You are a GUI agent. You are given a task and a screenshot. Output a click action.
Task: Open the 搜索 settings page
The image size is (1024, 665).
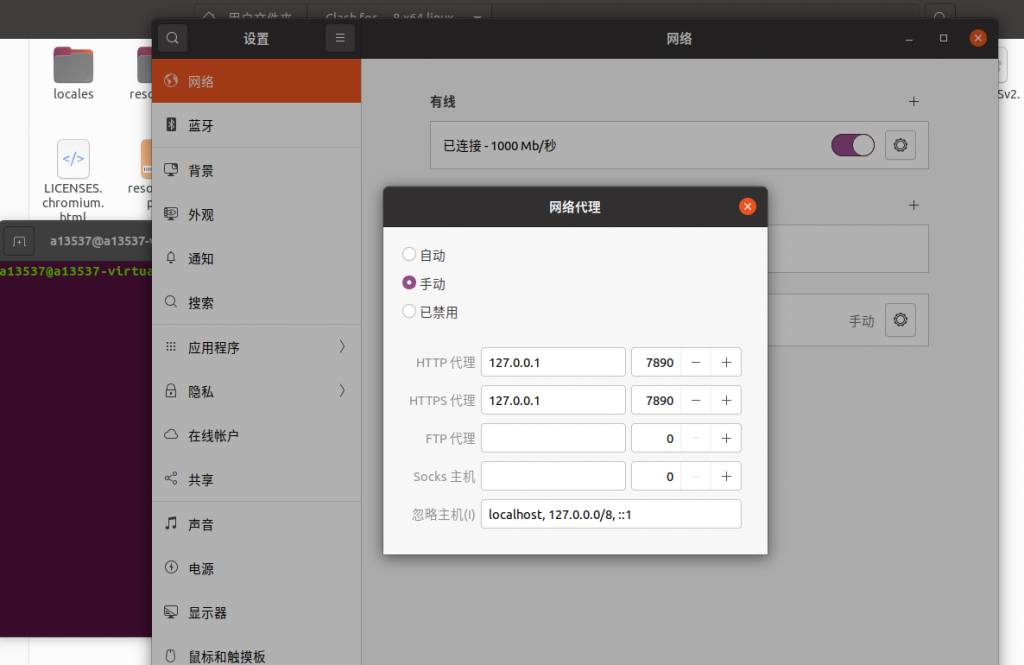coord(257,302)
